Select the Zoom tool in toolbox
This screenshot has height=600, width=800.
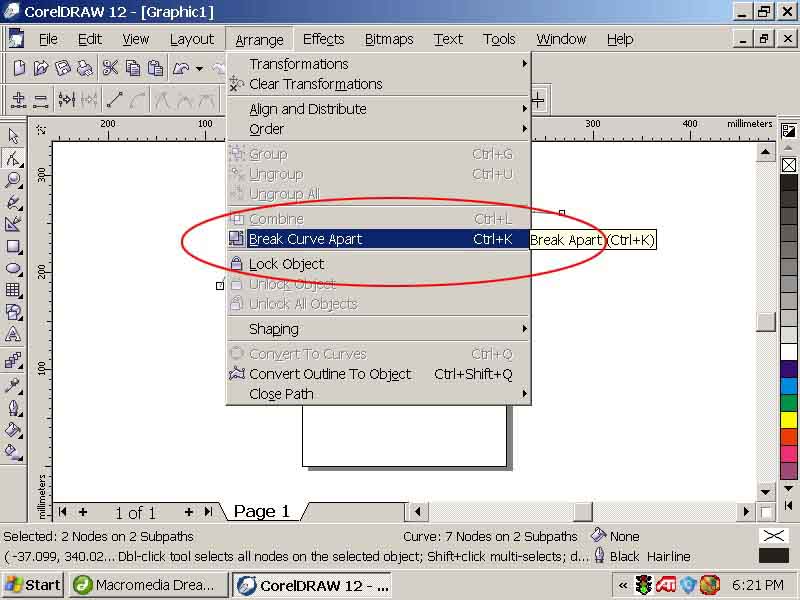point(13,180)
